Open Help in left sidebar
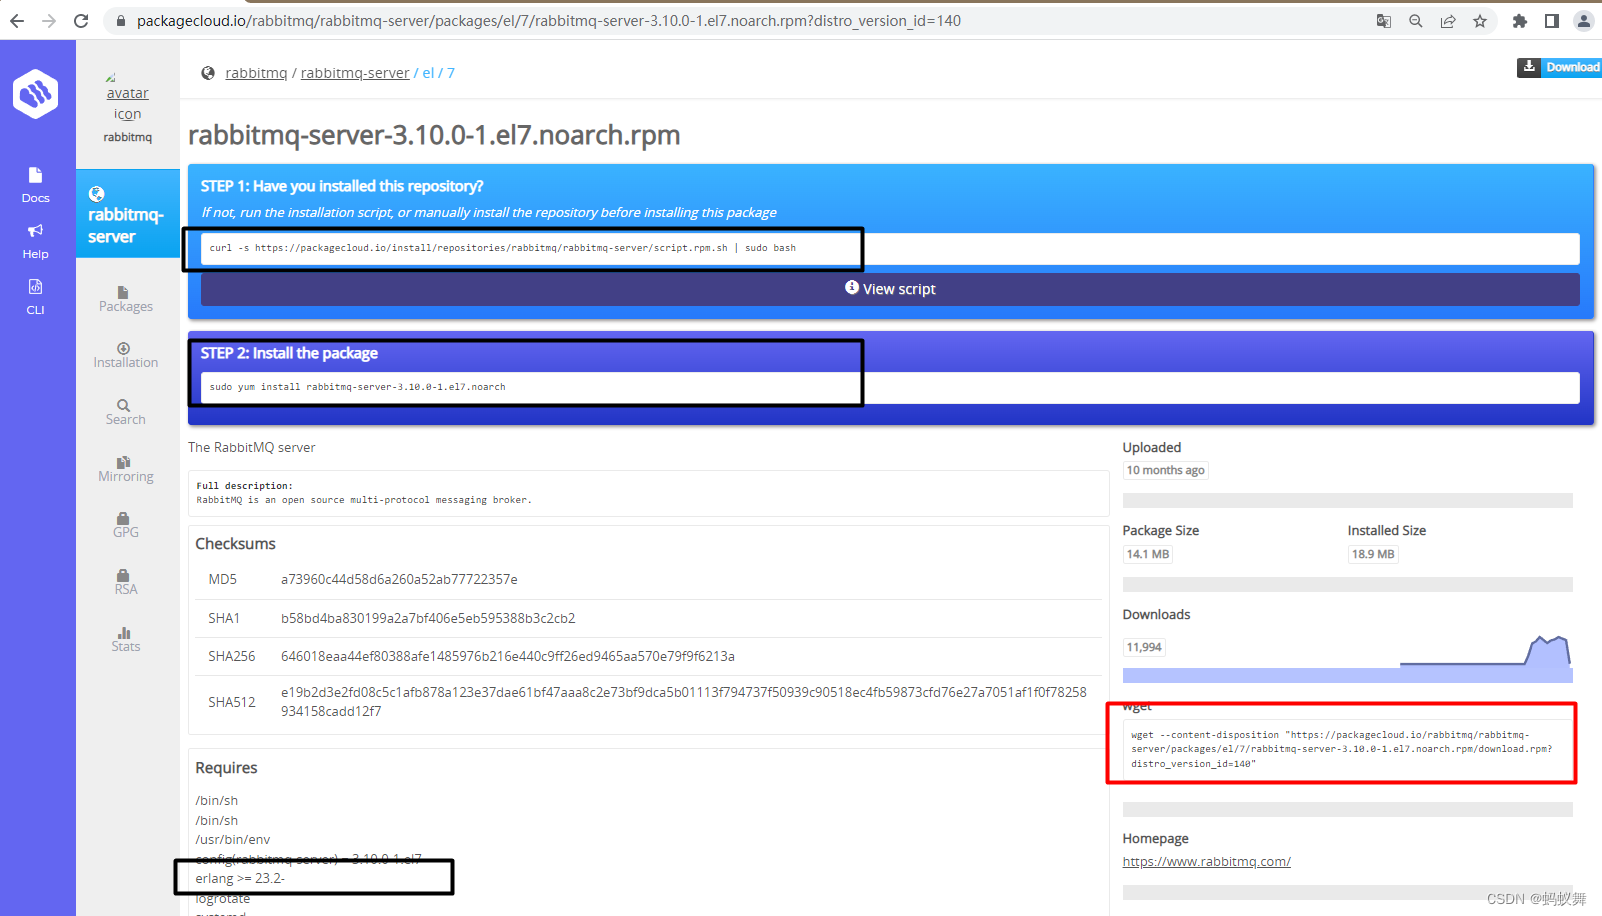1602x916 pixels. coord(35,241)
